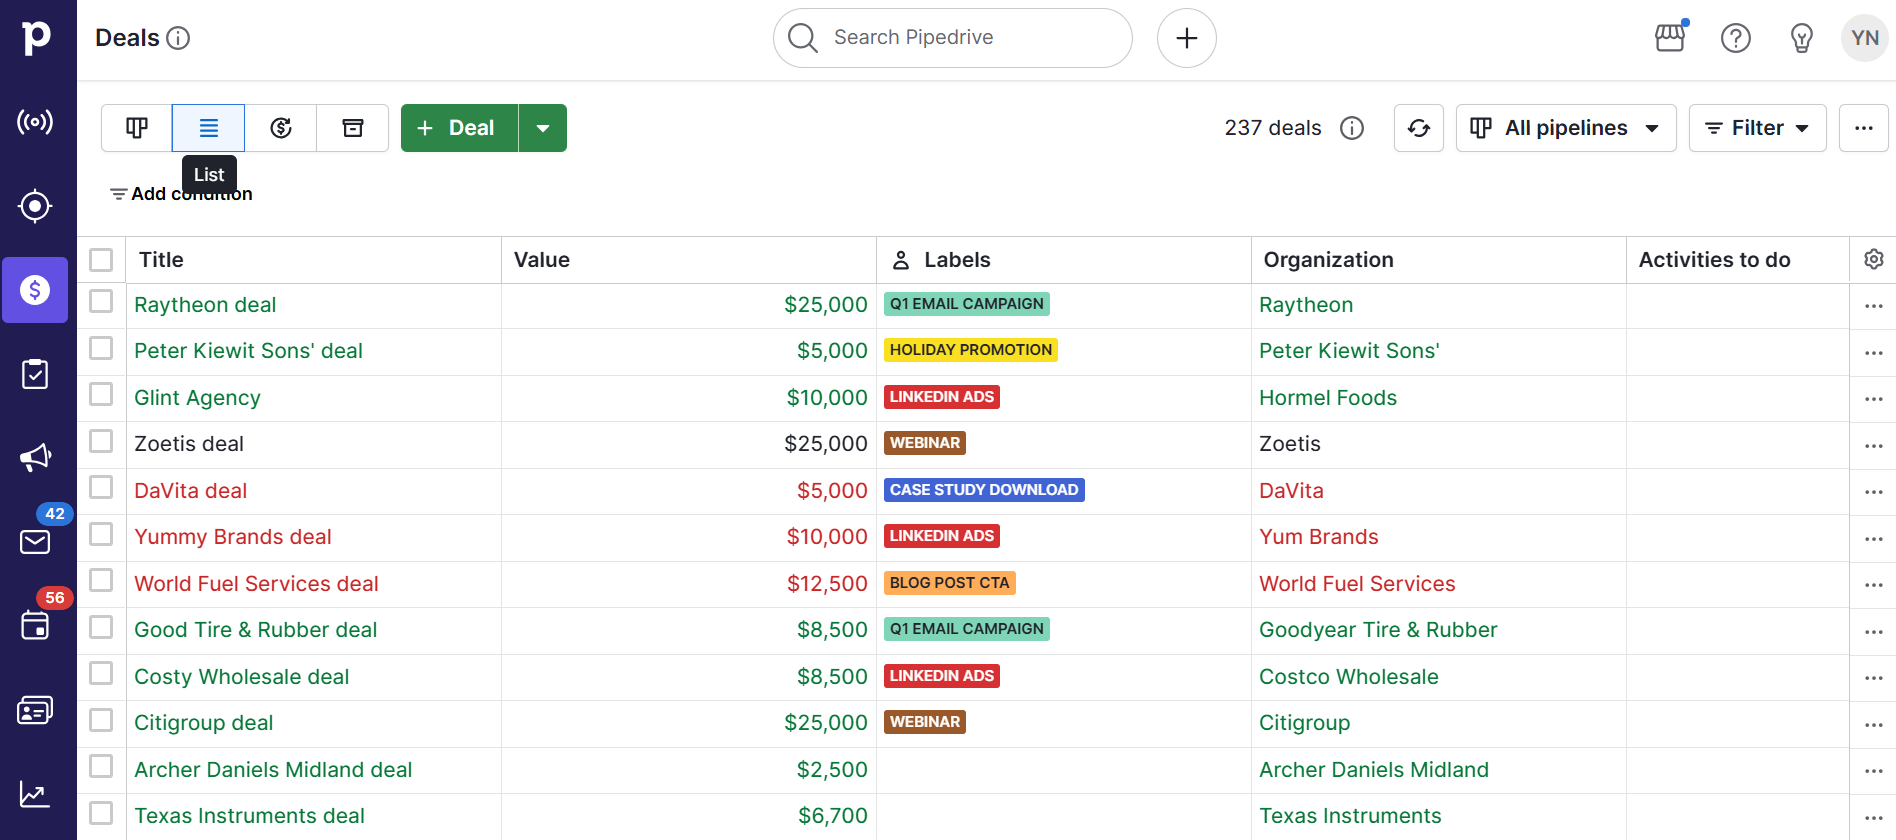
Task: Click the quick add plus button
Action: 1187,38
